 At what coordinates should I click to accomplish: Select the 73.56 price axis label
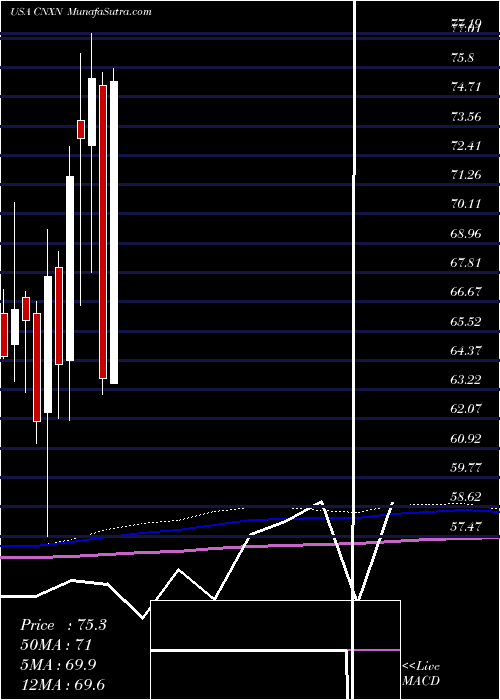466,117
